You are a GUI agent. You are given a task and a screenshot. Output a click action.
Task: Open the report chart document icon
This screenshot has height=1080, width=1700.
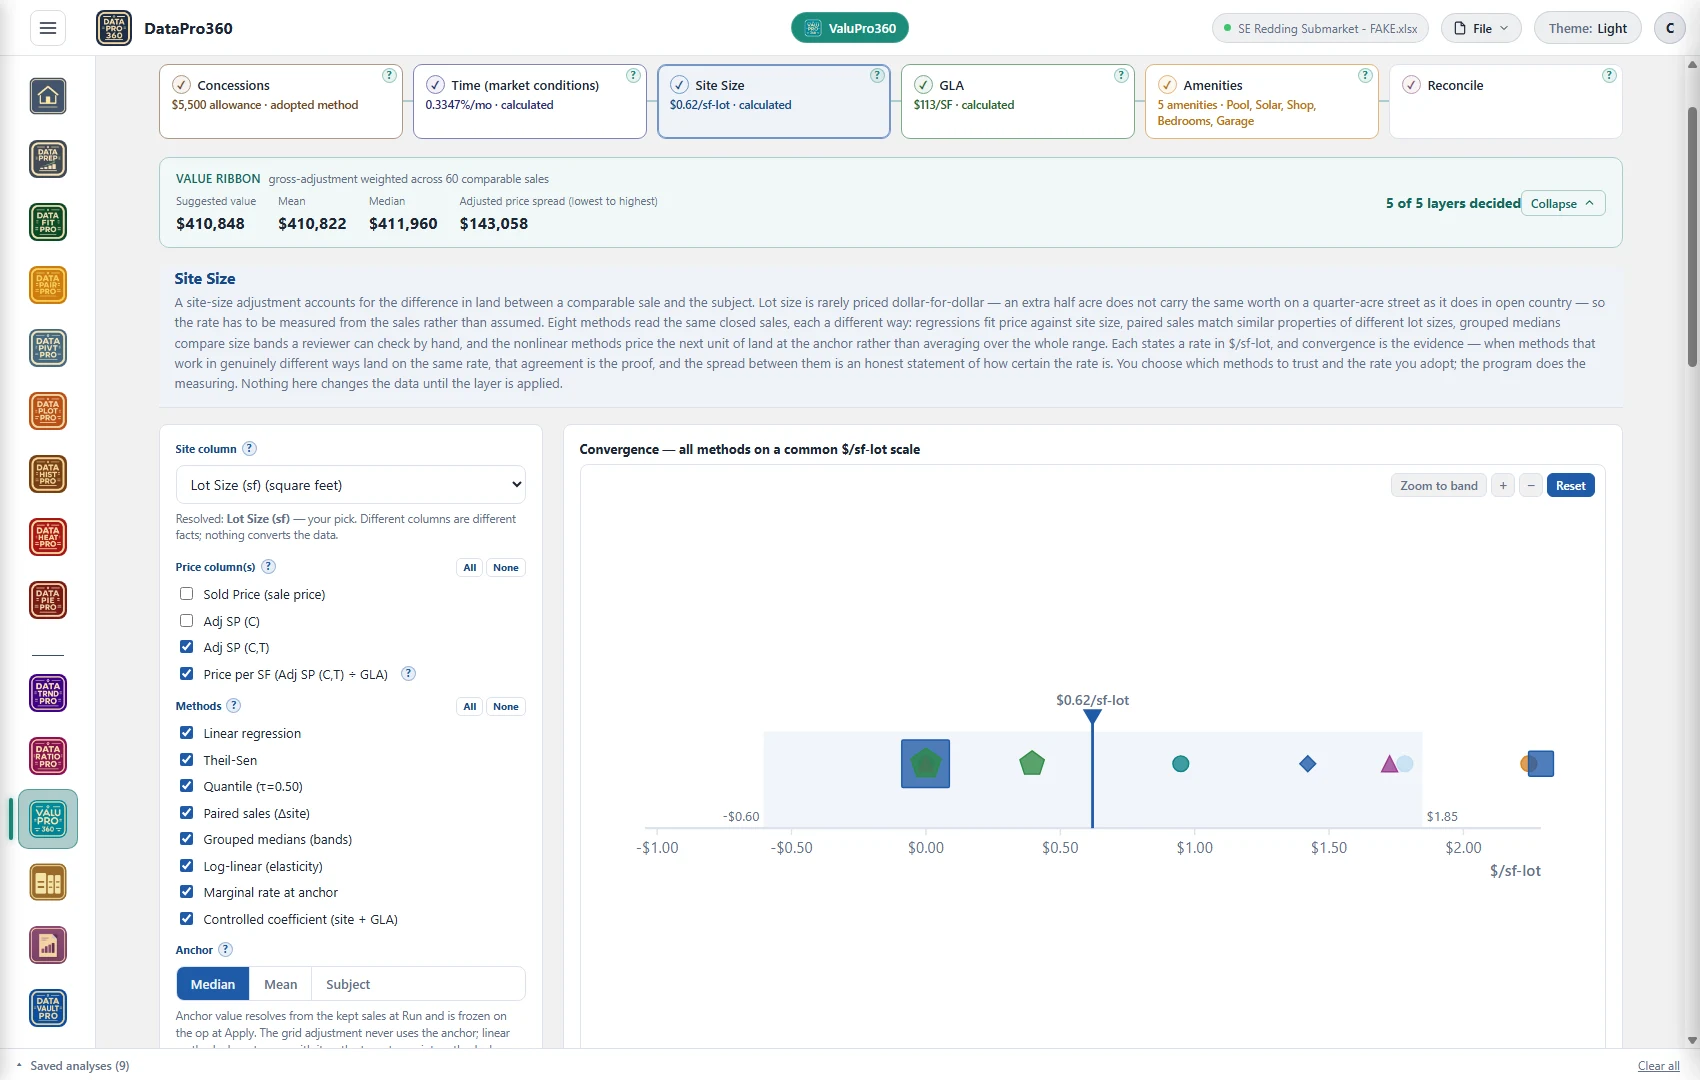(x=48, y=945)
